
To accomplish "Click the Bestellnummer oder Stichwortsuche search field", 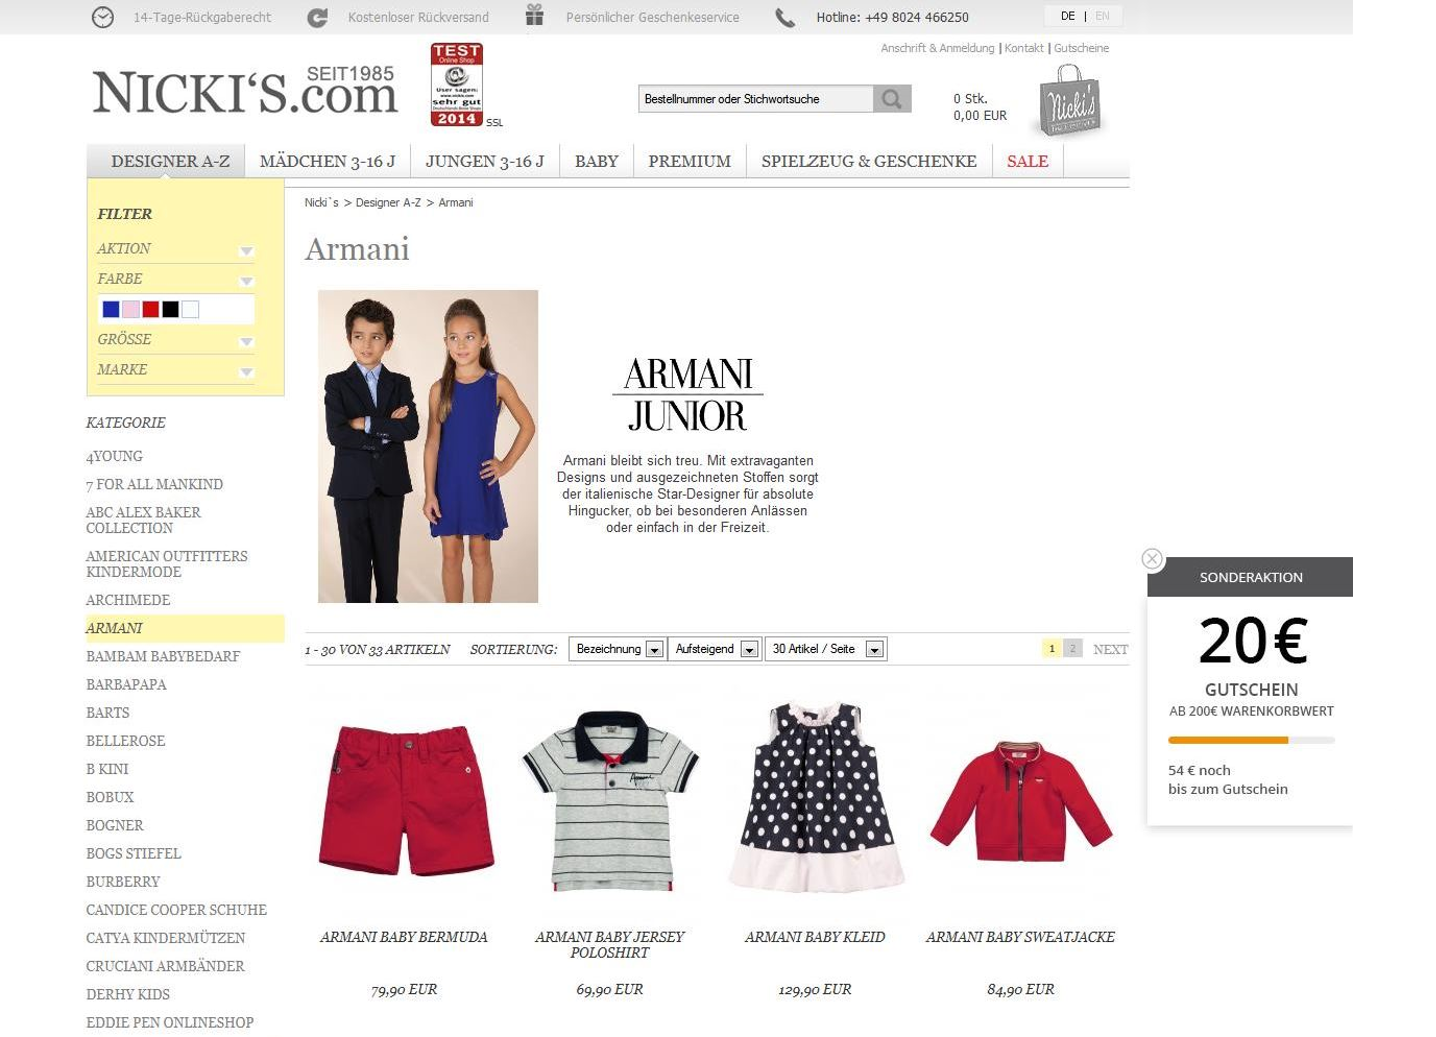I will [x=755, y=99].
